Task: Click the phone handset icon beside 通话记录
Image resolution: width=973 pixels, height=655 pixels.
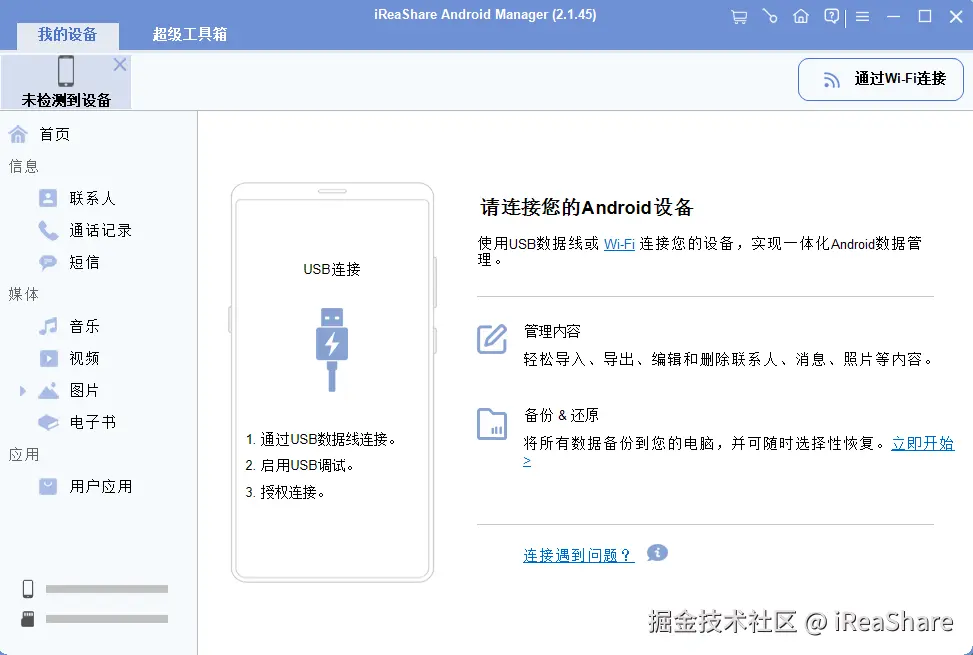Action: pyautogui.click(x=48, y=230)
